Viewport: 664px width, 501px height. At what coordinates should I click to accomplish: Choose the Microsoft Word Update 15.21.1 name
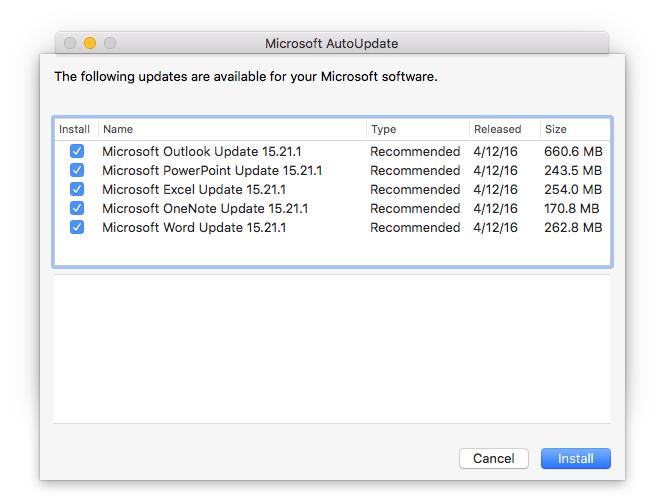click(194, 228)
